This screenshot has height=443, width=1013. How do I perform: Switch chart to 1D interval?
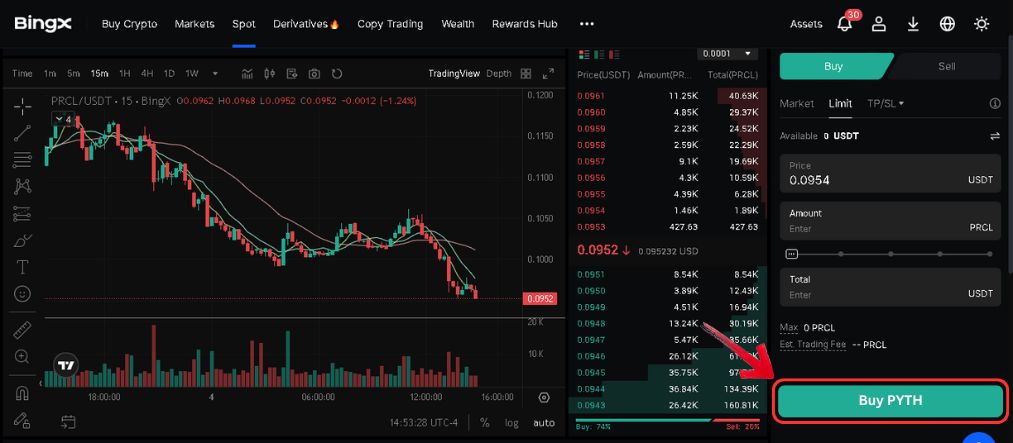pyautogui.click(x=169, y=74)
